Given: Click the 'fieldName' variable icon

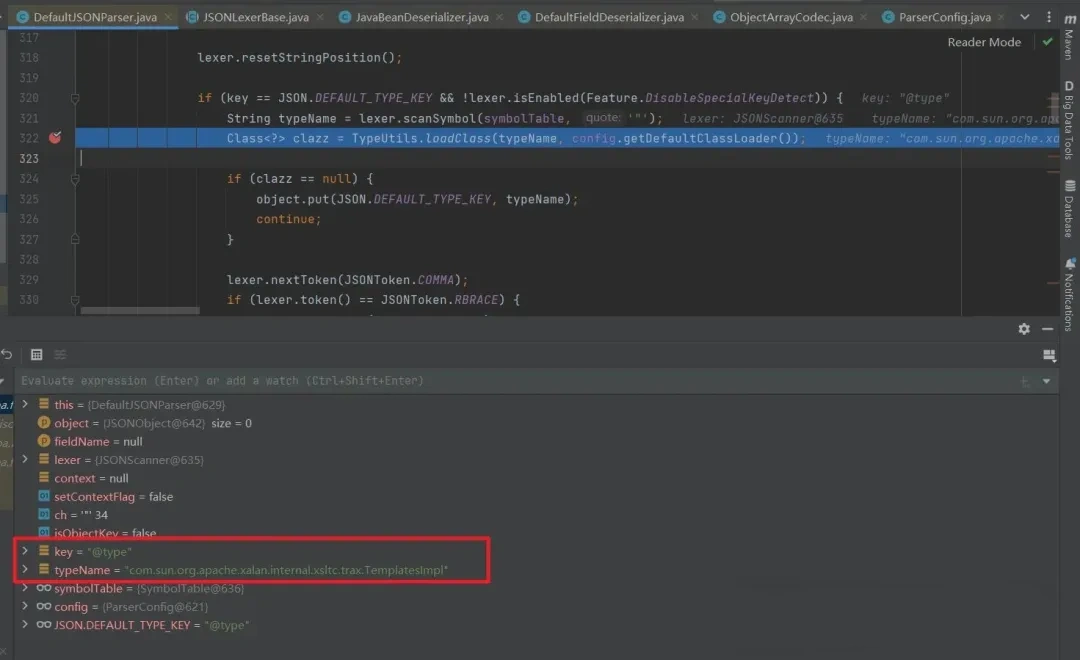Looking at the screenshot, I should click(x=44, y=441).
